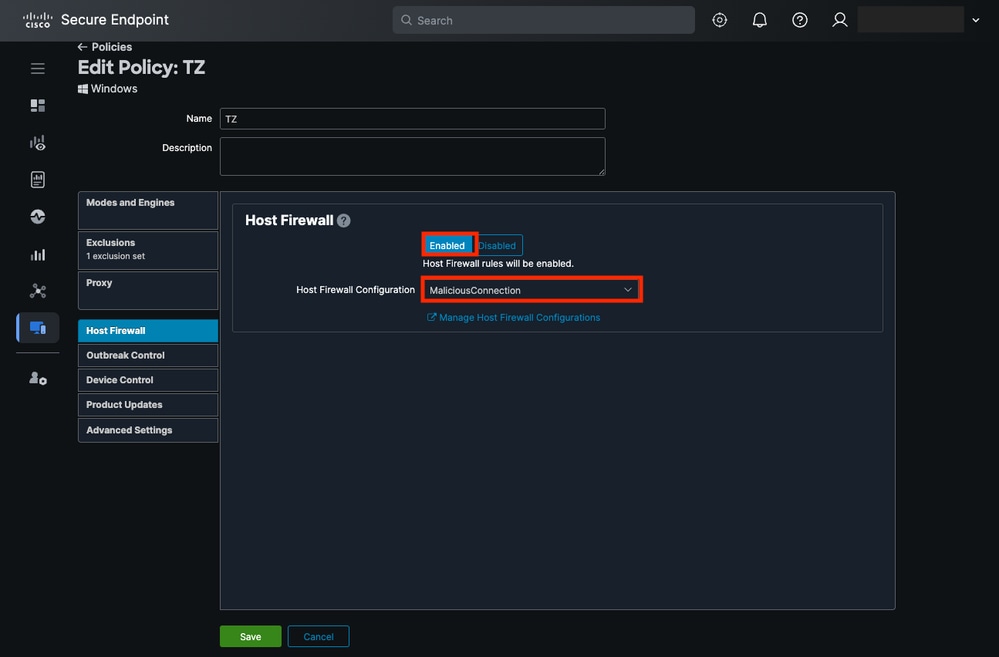Image resolution: width=999 pixels, height=657 pixels.
Task: Click the "Windows" platform label
Action: pos(108,89)
